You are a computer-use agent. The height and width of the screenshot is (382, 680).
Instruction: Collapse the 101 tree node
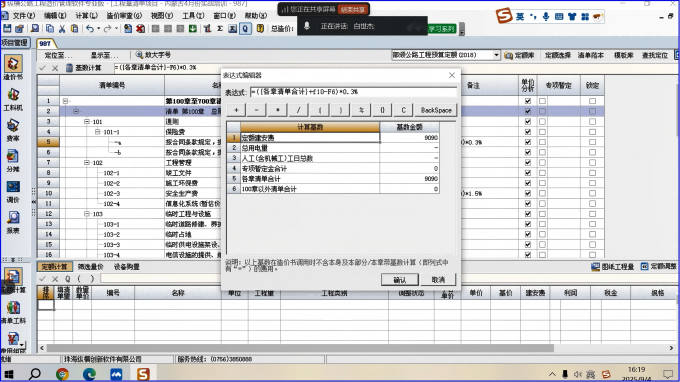pos(87,121)
